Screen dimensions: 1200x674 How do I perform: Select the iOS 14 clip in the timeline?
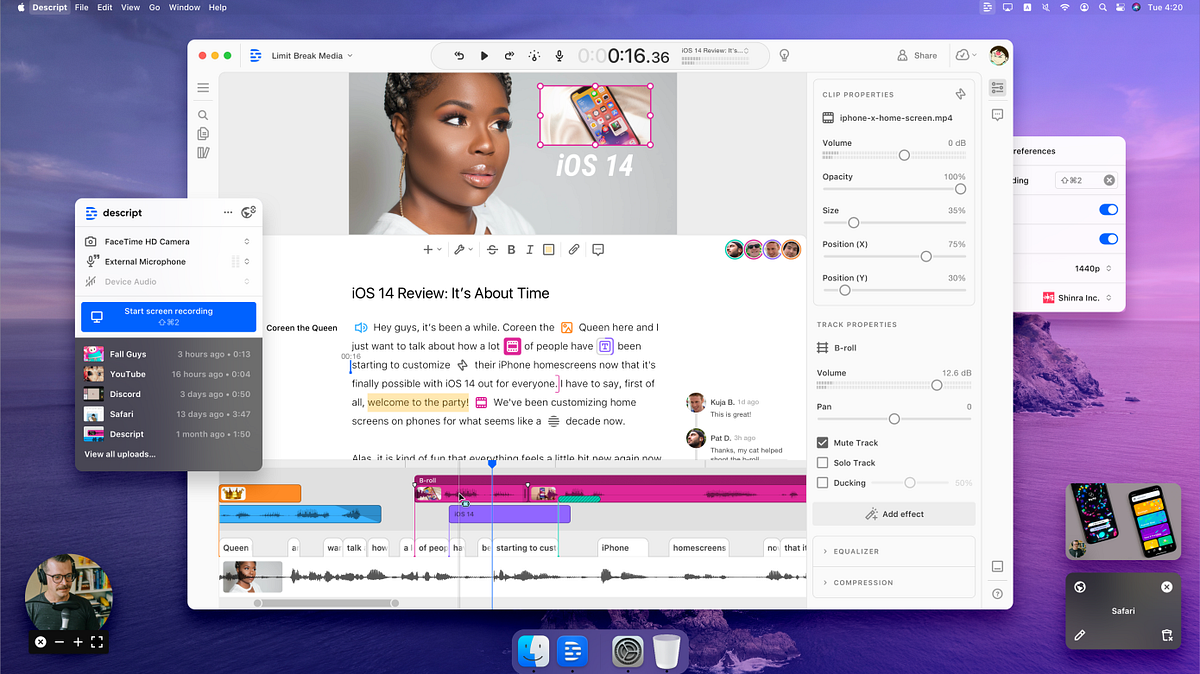[508, 513]
